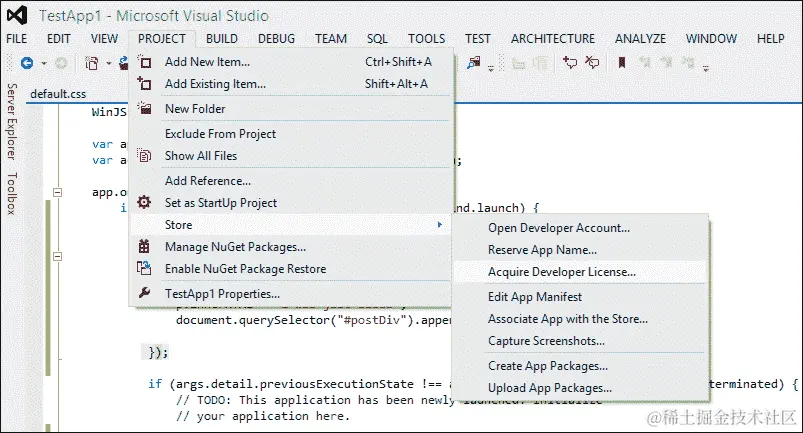Open the VIEW menu
This screenshot has width=803, height=433.
click(104, 39)
